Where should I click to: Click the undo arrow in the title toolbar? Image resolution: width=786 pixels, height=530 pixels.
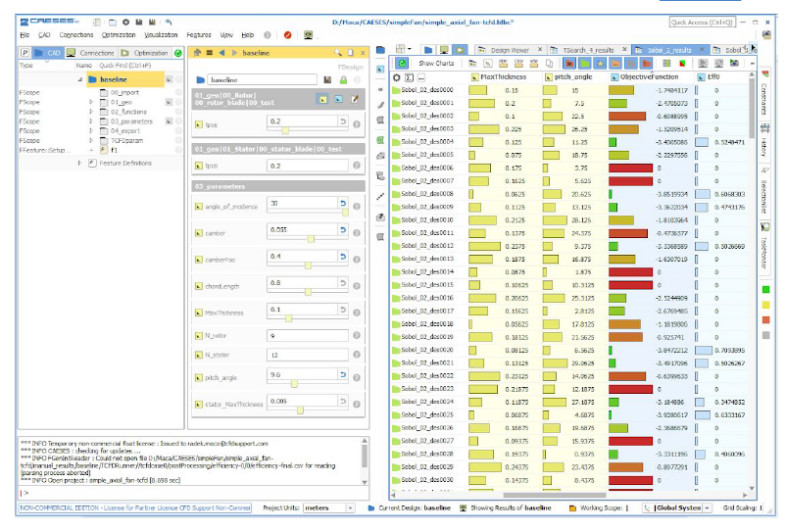click(169, 22)
